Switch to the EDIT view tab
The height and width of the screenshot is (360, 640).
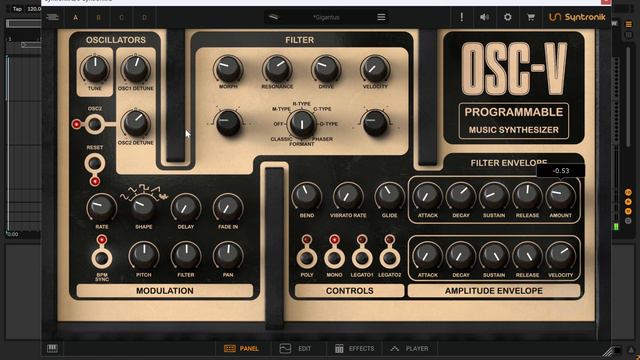295,349
